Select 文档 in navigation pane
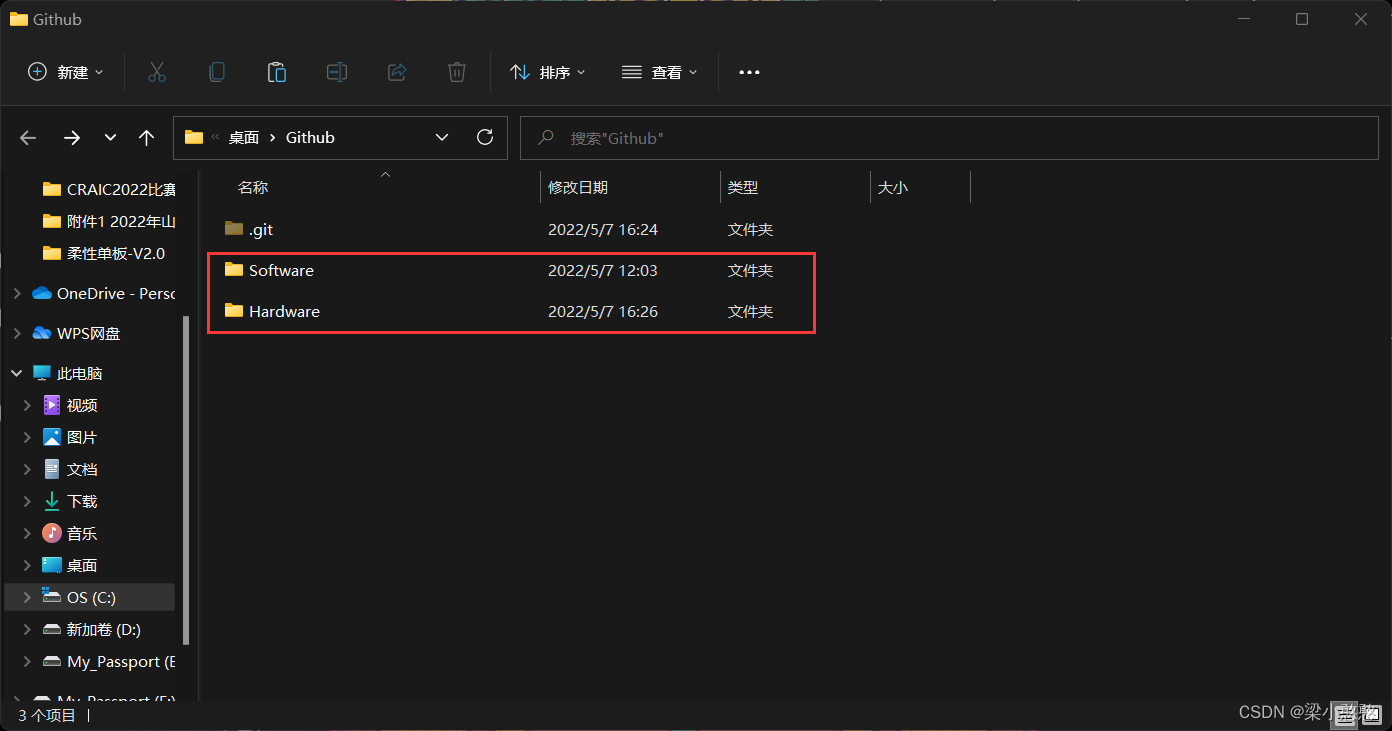1392x731 pixels. (70, 469)
